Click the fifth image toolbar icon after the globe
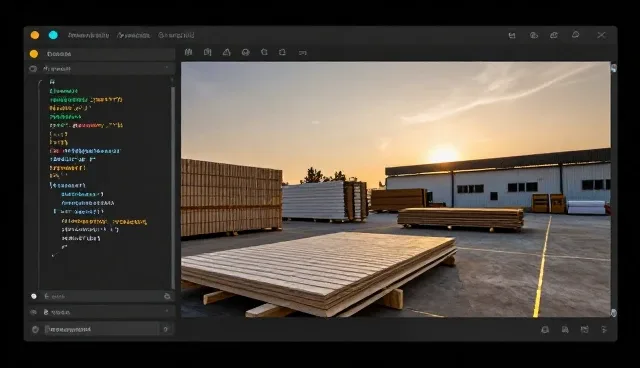 pos(264,52)
